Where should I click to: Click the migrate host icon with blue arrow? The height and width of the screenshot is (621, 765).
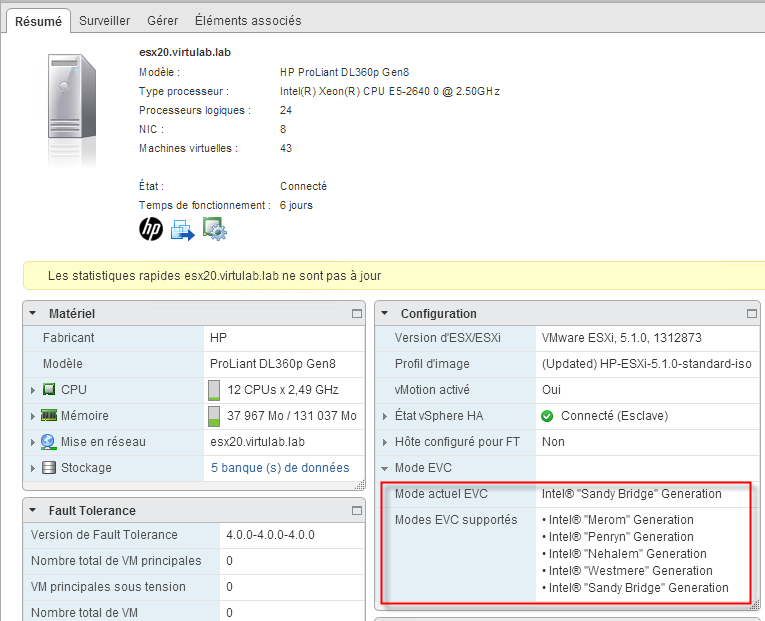pos(182,230)
